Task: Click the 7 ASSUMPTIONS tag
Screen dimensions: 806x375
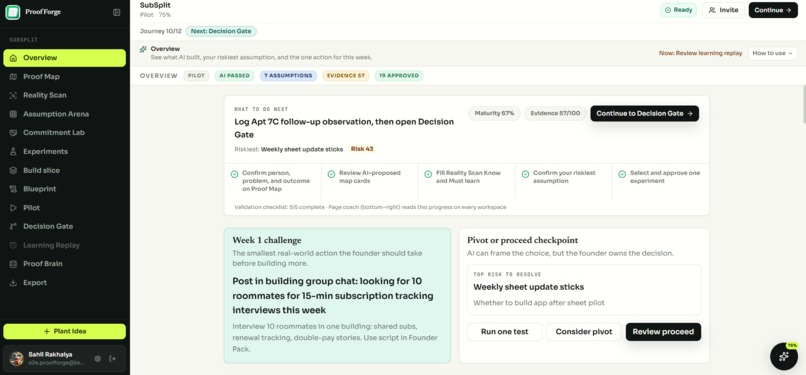Action: tap(288, 76)
